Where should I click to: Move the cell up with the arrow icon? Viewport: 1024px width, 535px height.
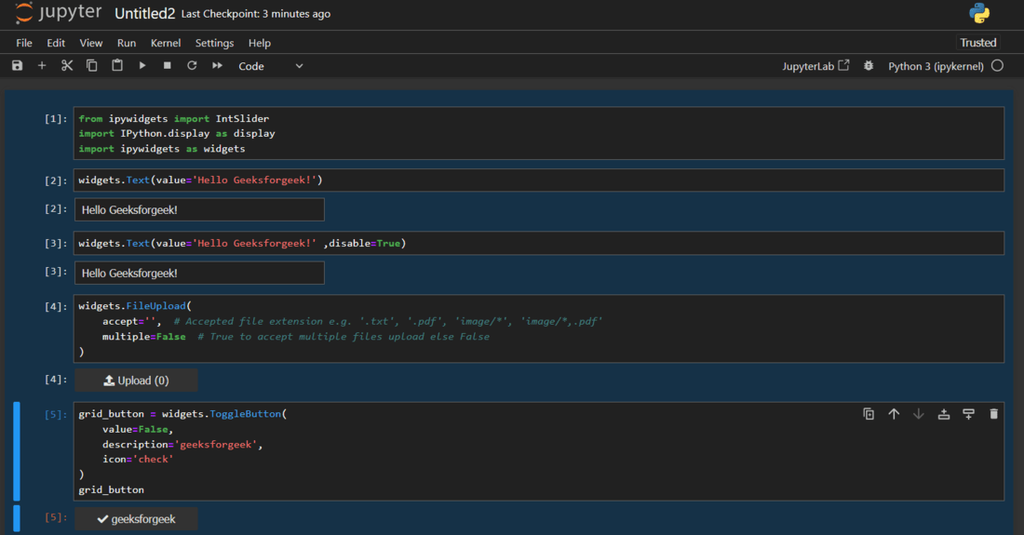click(x=894, y=414)
